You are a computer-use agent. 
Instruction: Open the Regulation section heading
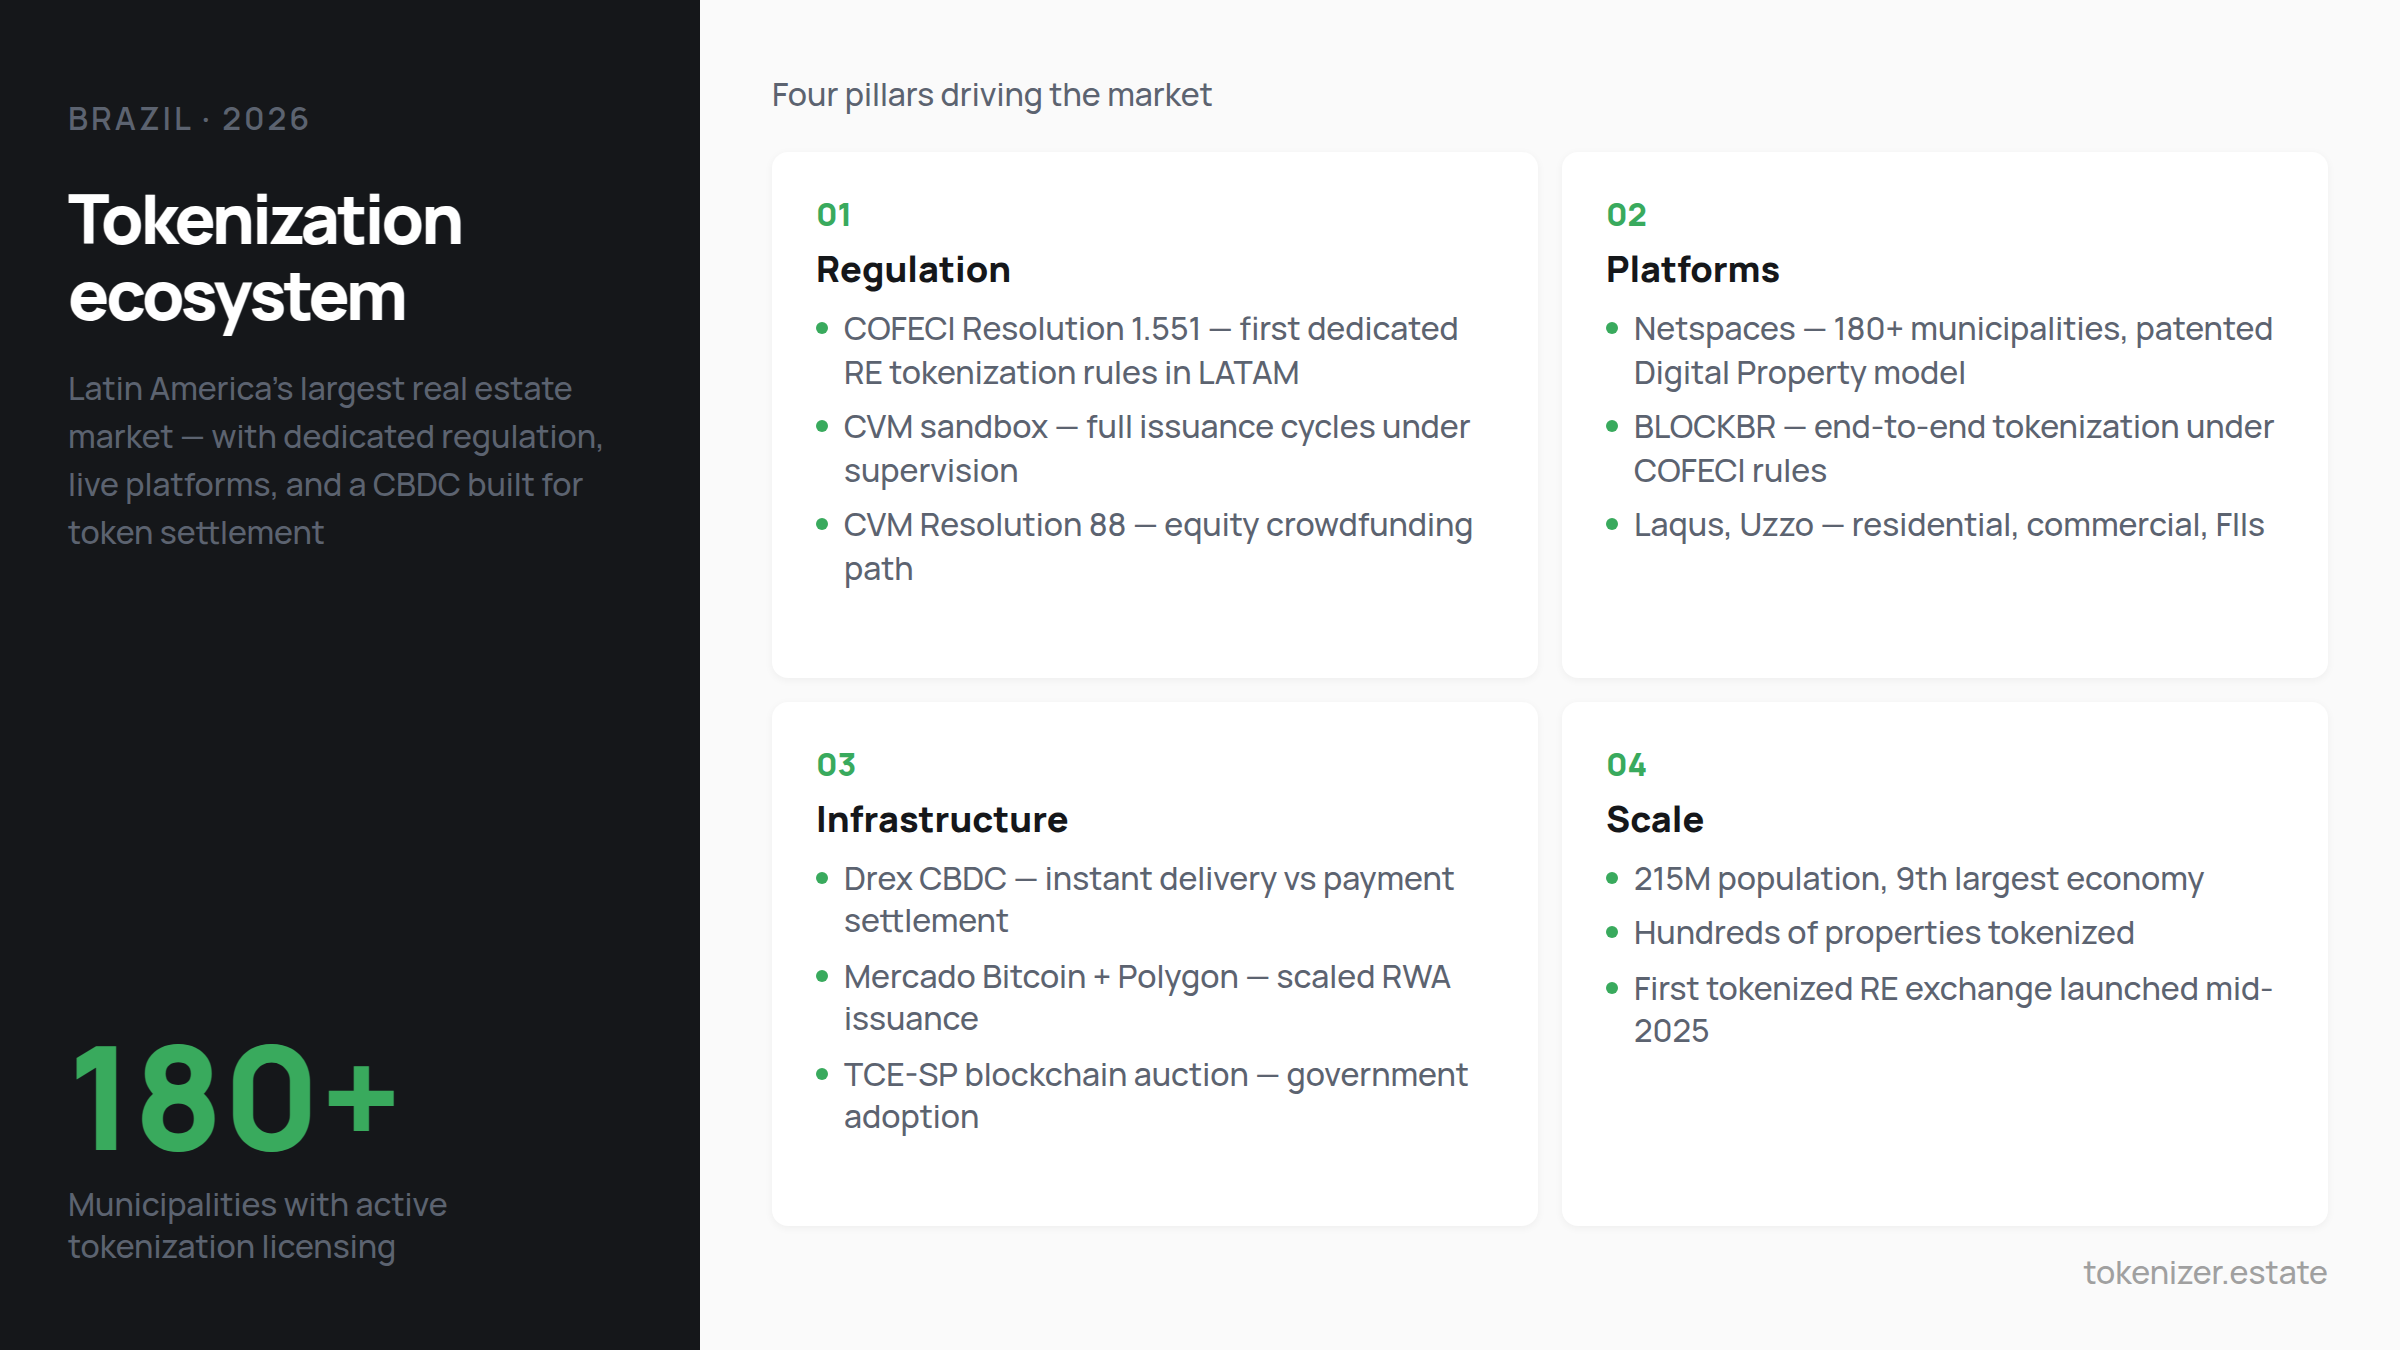pyautogui.click(x=913, y=270)
